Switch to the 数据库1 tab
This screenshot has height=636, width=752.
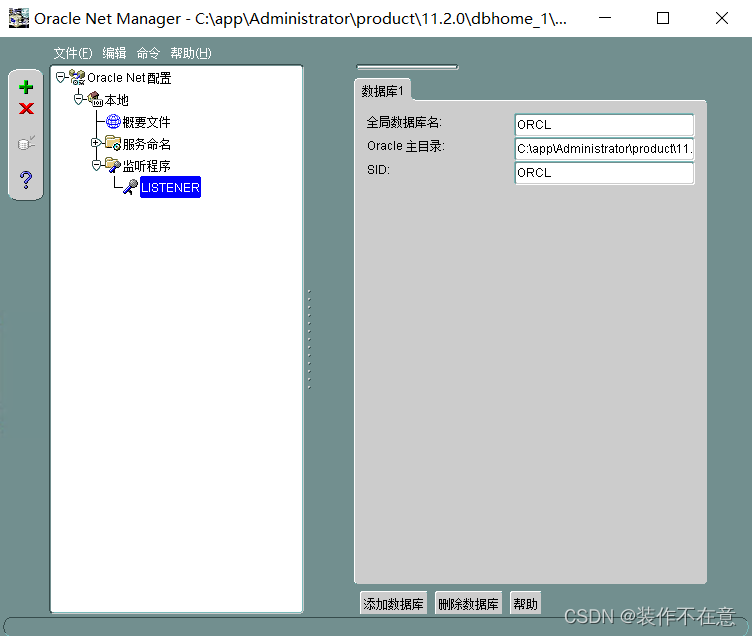tap(383, 91)
